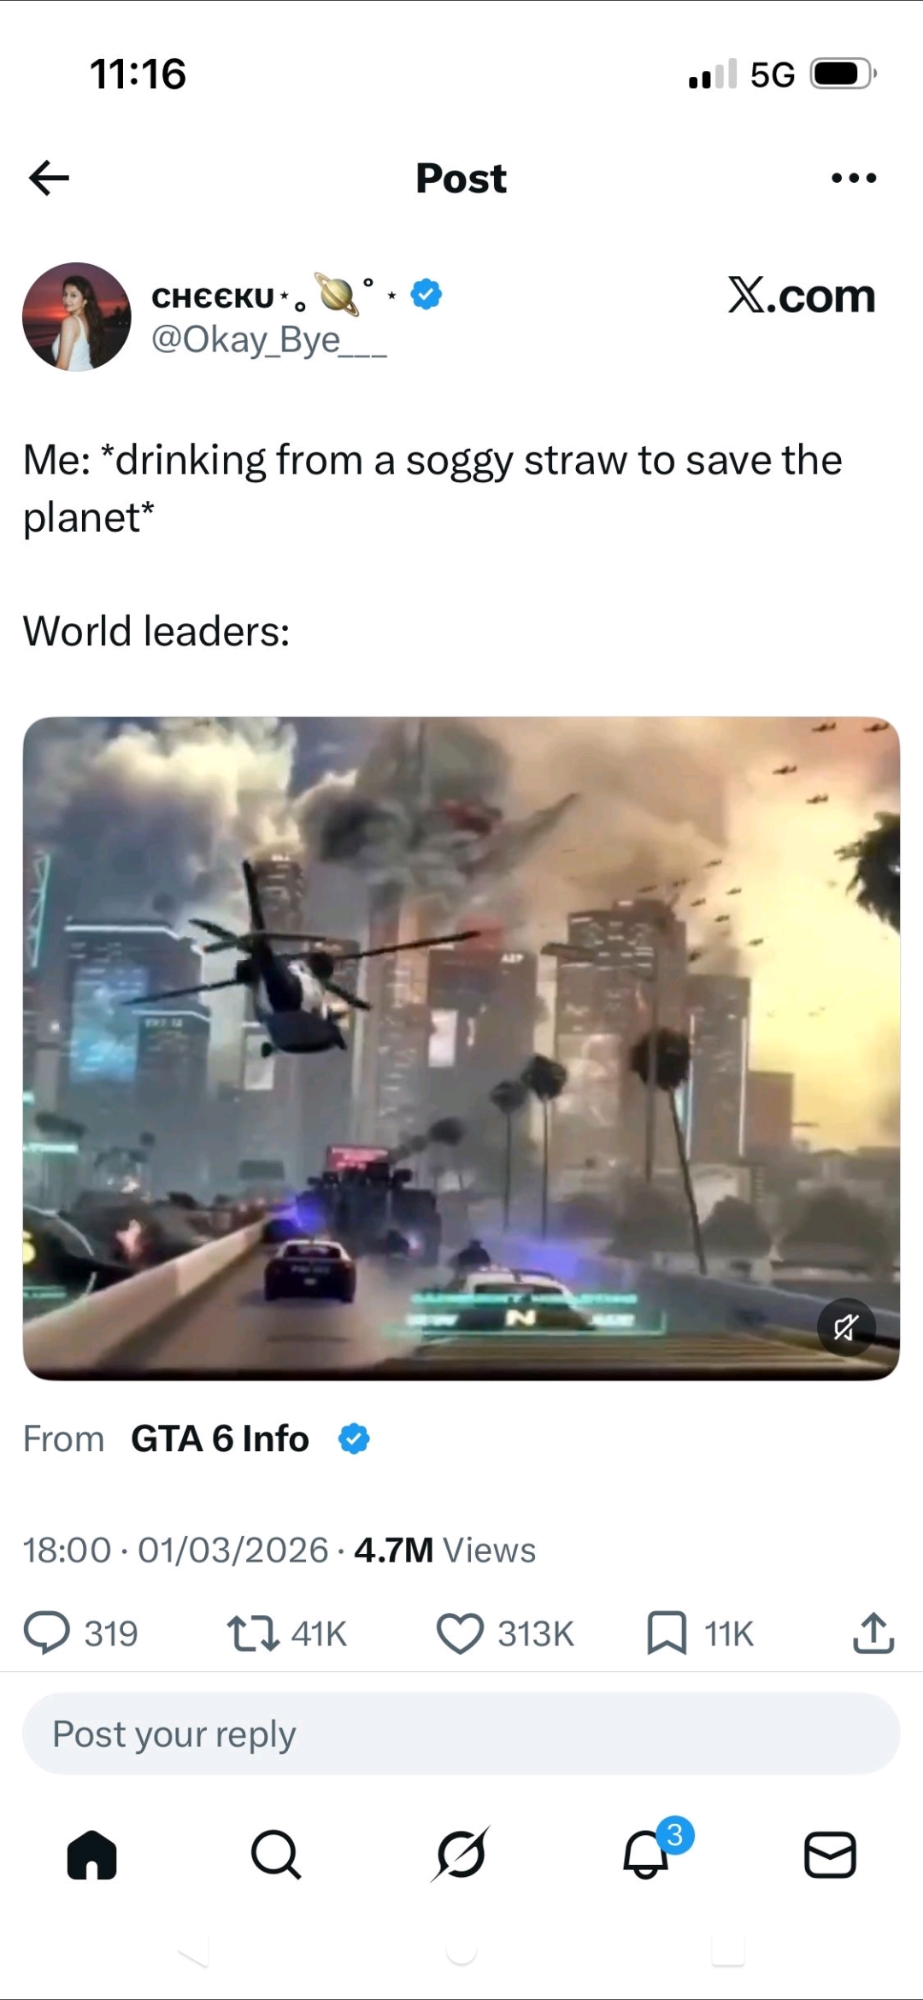Tap the Post your reply field

(x=461, y=1734)
